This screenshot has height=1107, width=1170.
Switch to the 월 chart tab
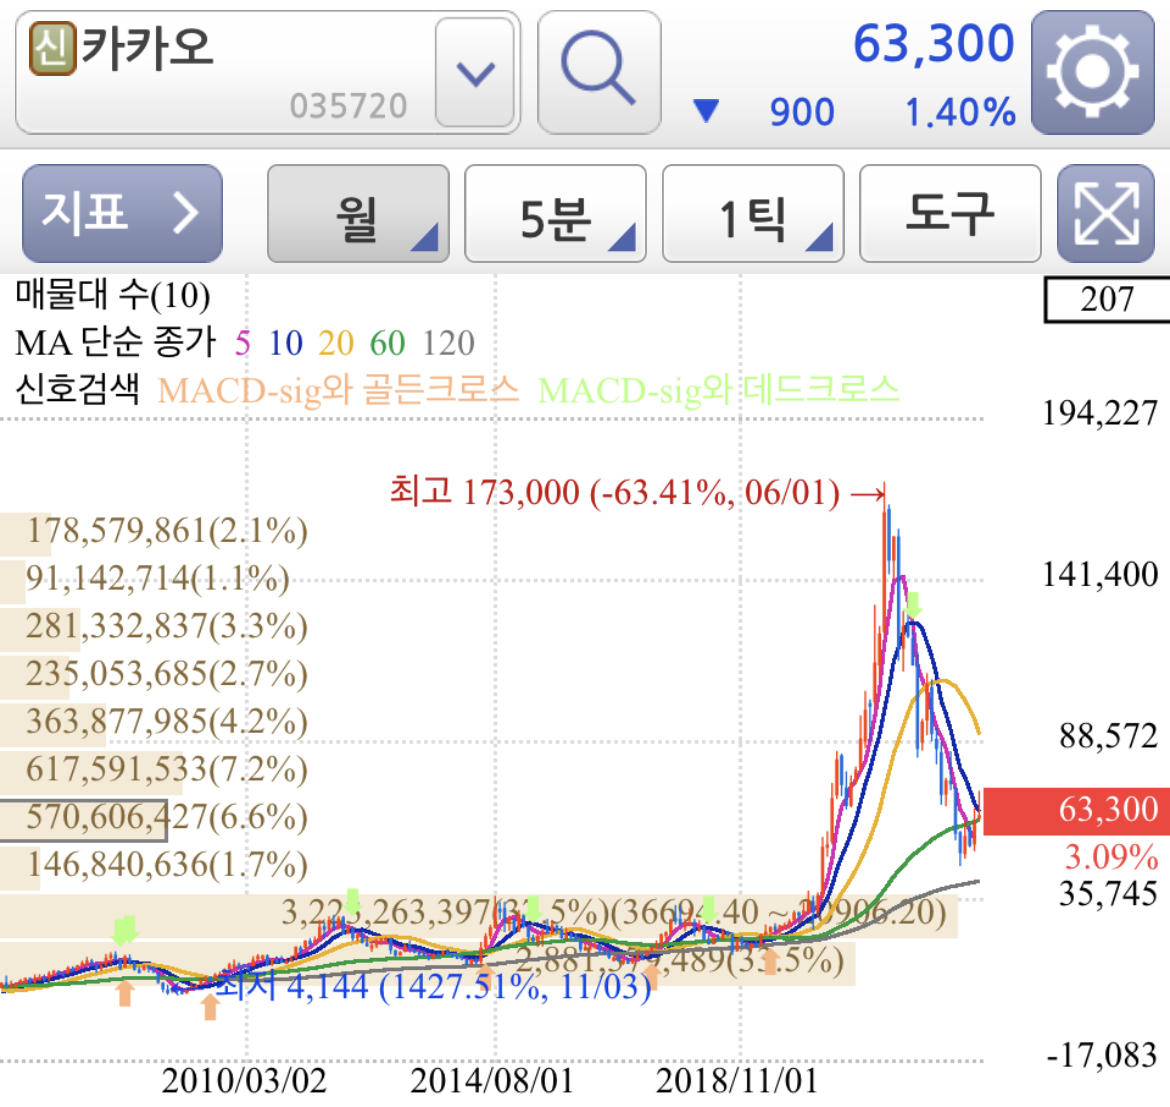pyautogui.click(x=358, y=213)
